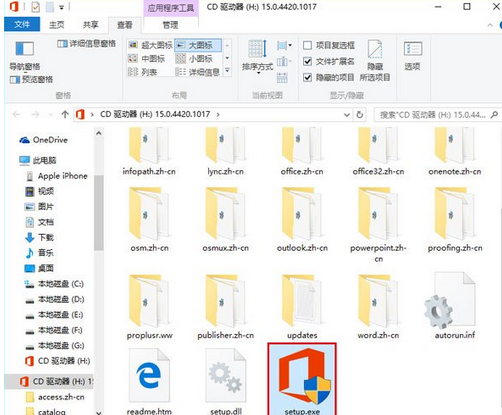This screenshot has height=415, width=502.
Task: Select the setup.dll file
Action: click(226, 382)
